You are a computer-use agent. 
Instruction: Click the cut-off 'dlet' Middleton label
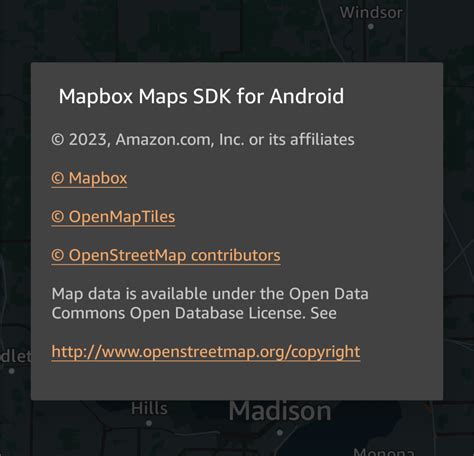tap(15, 357)
